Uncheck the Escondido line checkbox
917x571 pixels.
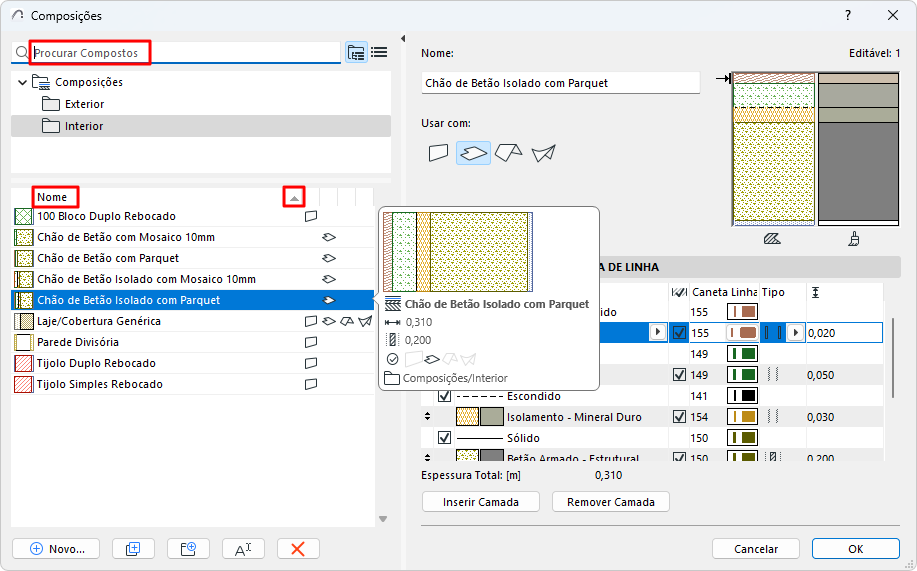tap(445, 396)
